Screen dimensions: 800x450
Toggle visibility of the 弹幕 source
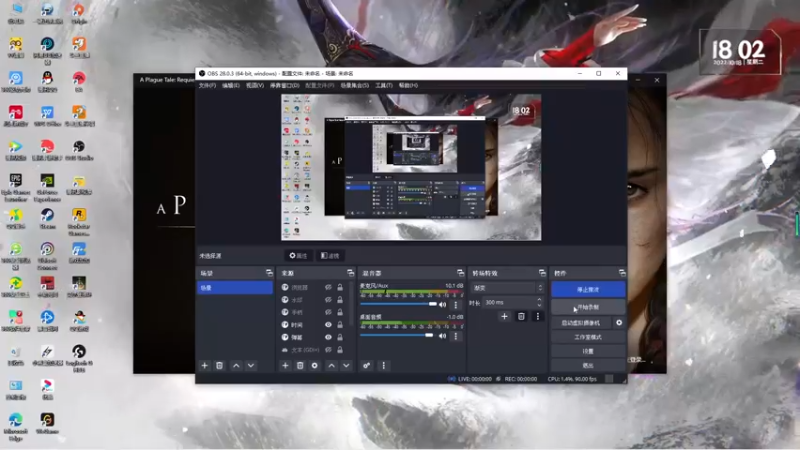(328, 337)
